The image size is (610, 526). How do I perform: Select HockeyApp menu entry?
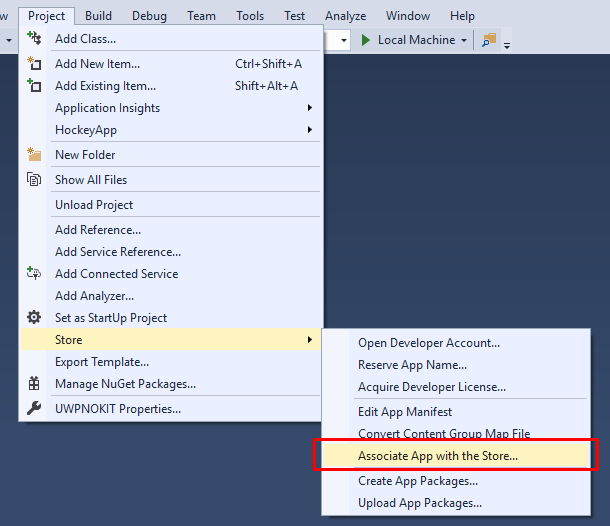click(x=171, y=130)
